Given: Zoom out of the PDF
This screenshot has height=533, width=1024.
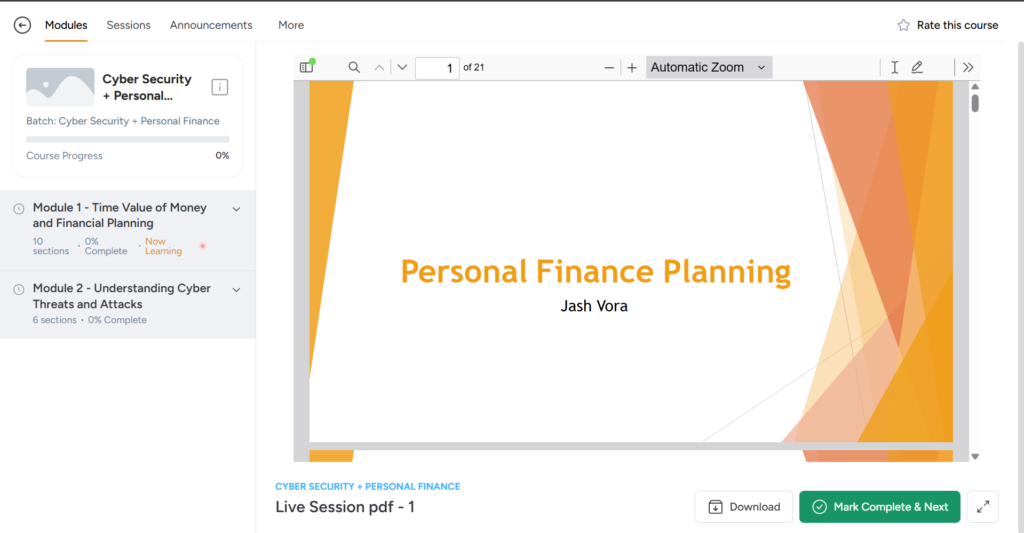Looking at the screenshot, I should [x=609, y=68].
